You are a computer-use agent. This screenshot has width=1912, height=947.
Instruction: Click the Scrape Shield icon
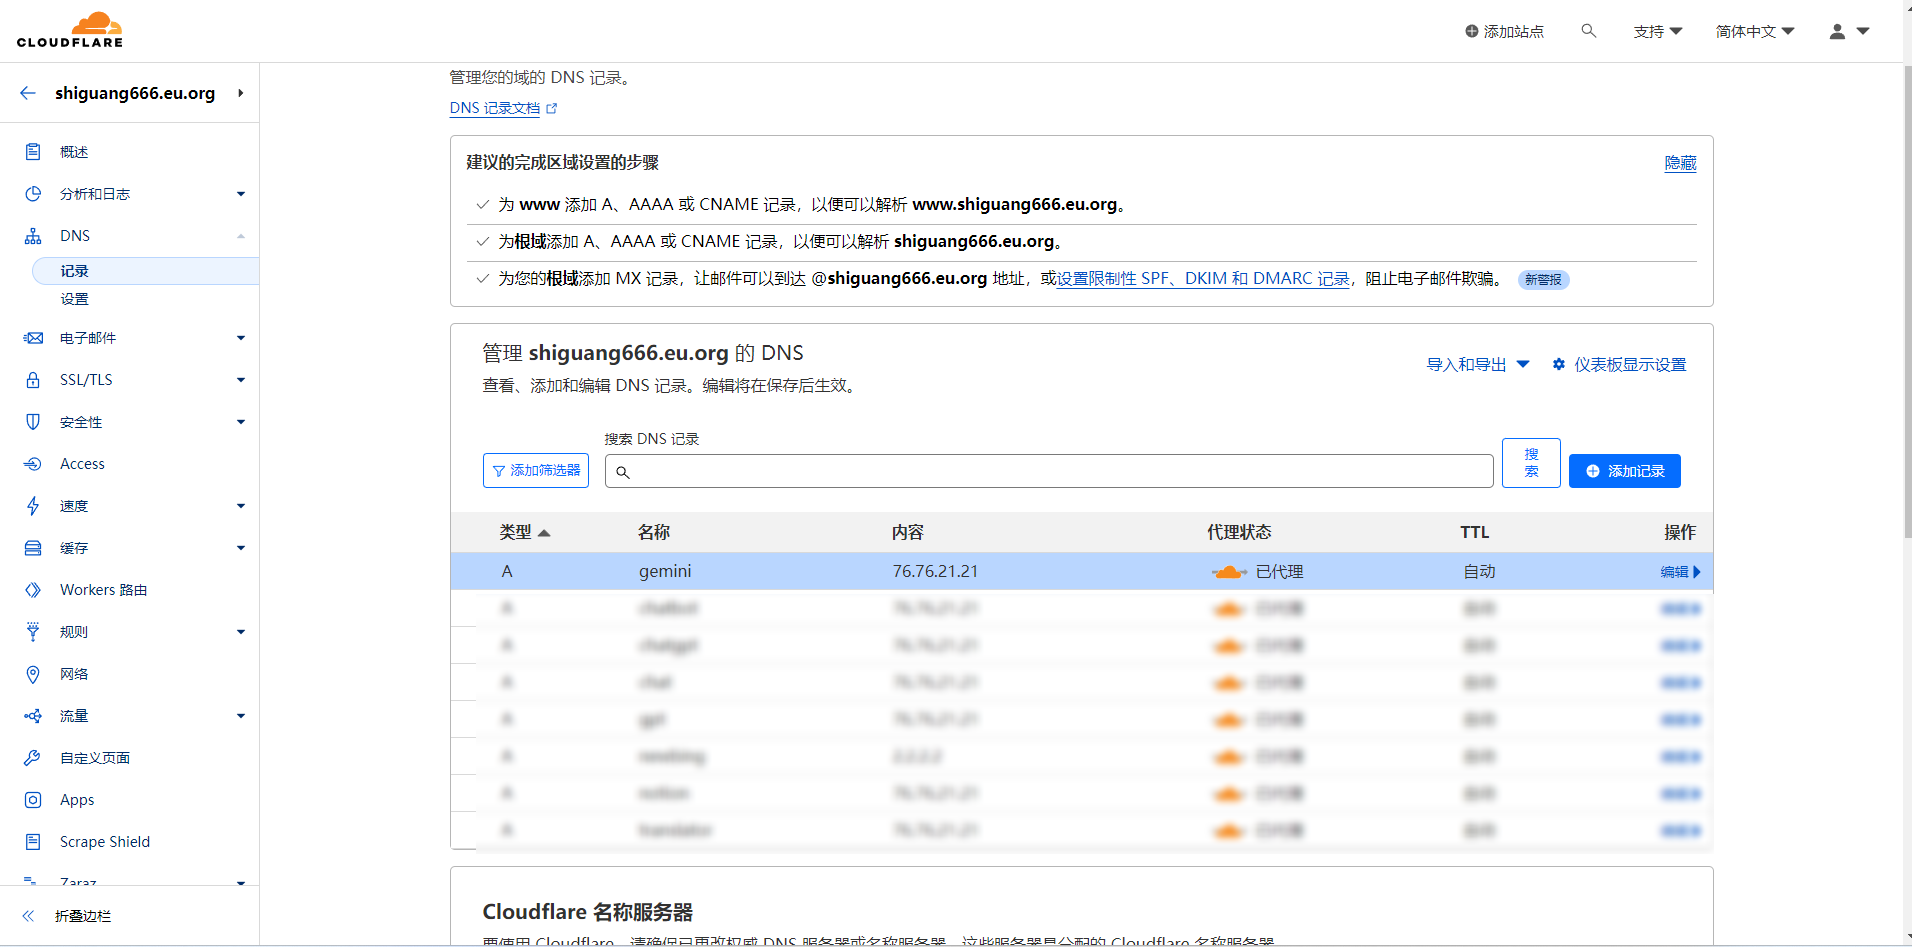(33, 842)
